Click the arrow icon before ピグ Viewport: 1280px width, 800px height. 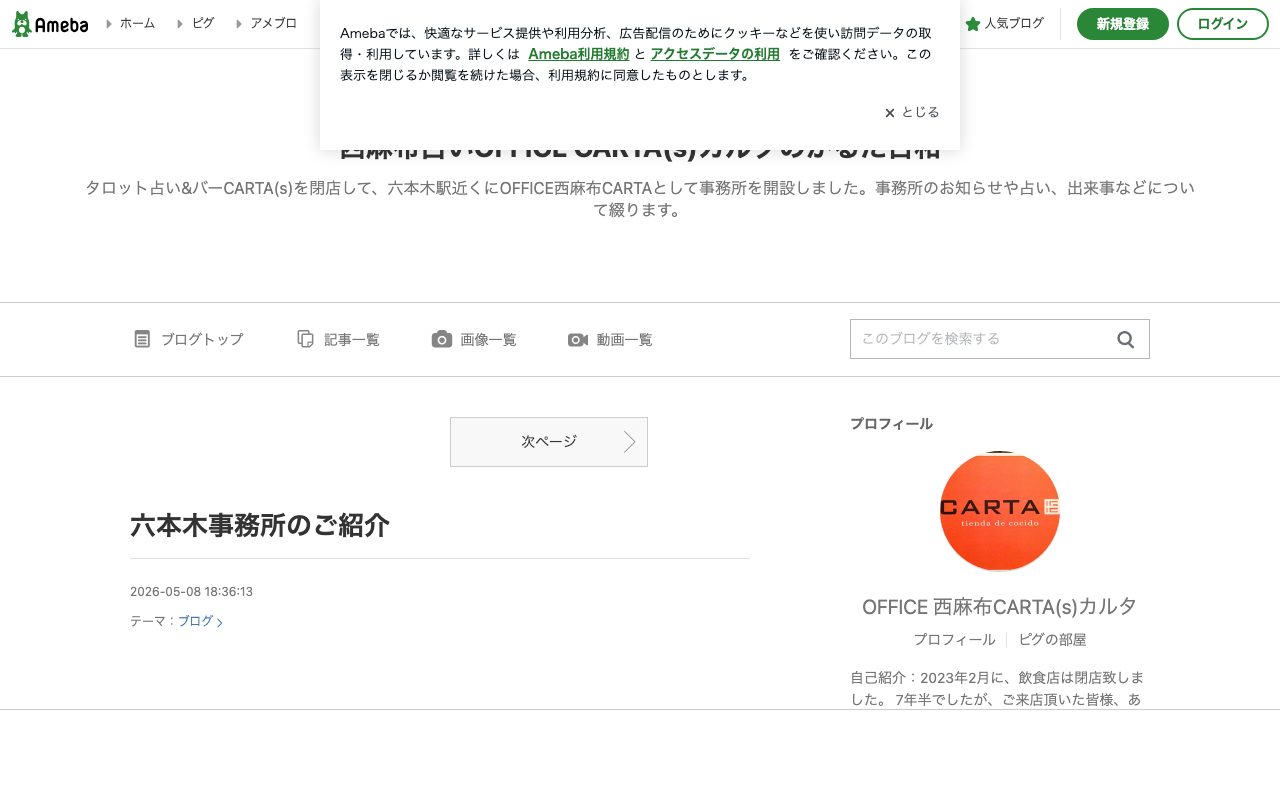point(180,23)
